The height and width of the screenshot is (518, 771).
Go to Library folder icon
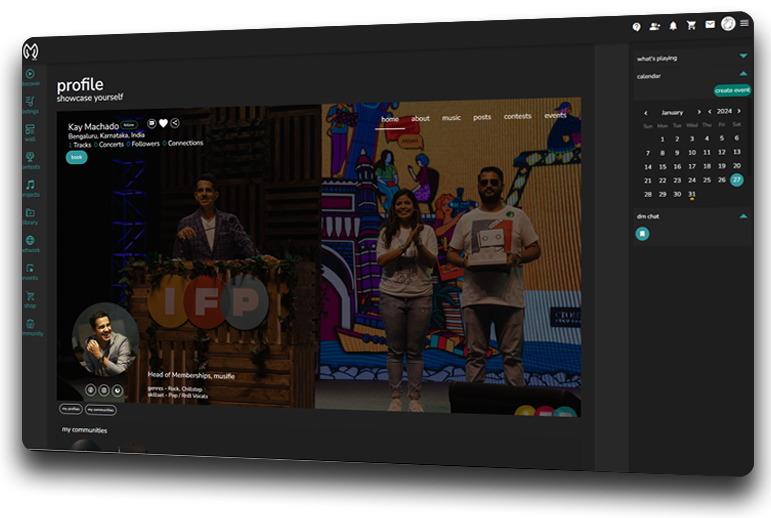31,213
